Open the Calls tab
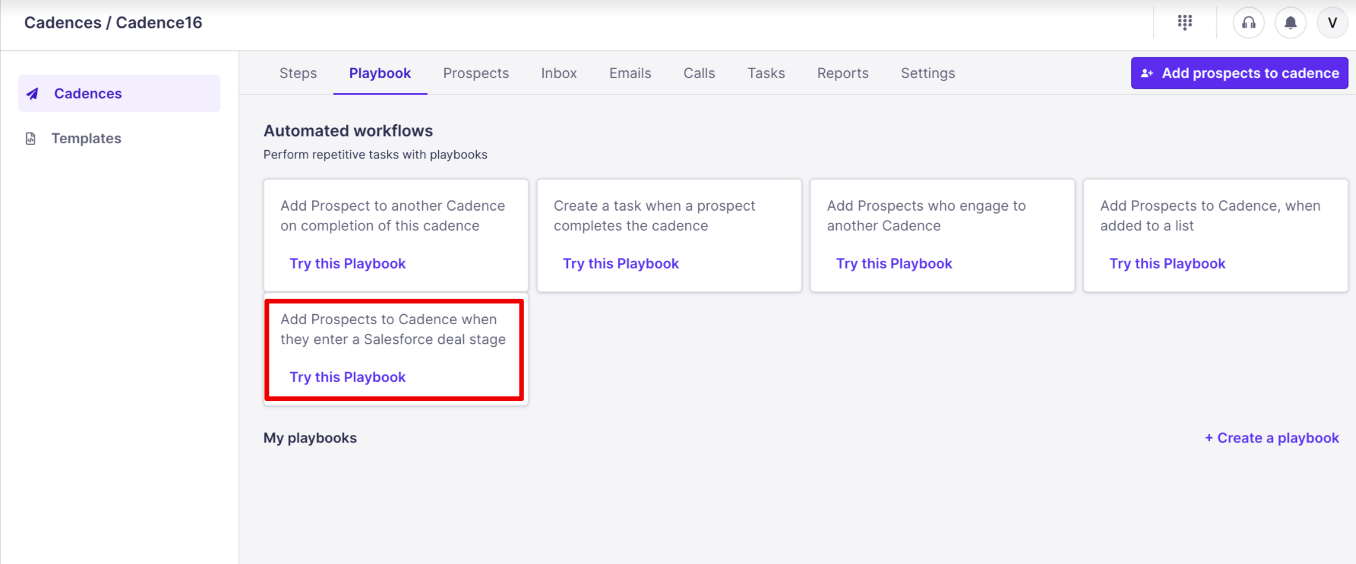 click(699, 73)
